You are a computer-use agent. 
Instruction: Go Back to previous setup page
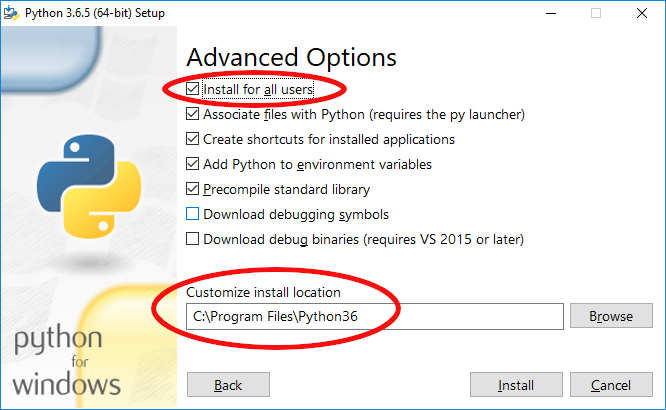[228, 385]
